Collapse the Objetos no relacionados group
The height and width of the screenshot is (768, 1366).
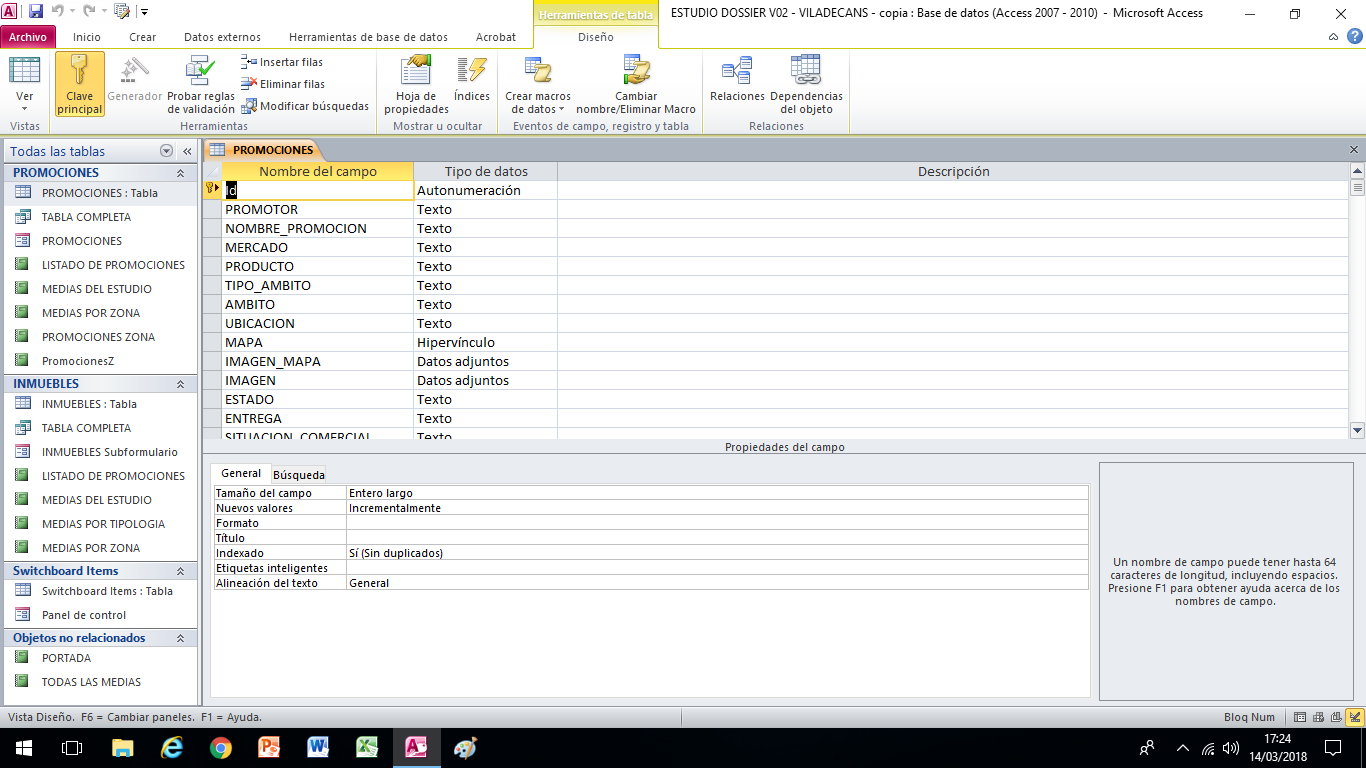[x=181, y=638]
